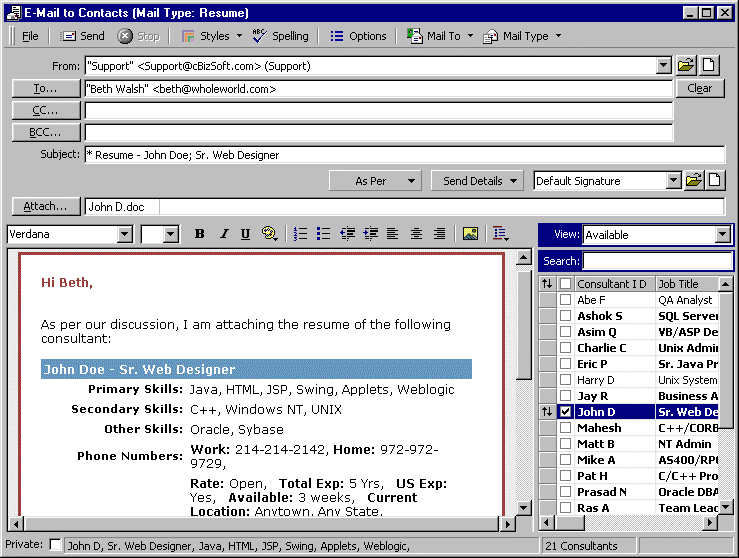Click message body vertical scrollbar thumb
This screenshot has width=739, height=558.
point(524,325)
